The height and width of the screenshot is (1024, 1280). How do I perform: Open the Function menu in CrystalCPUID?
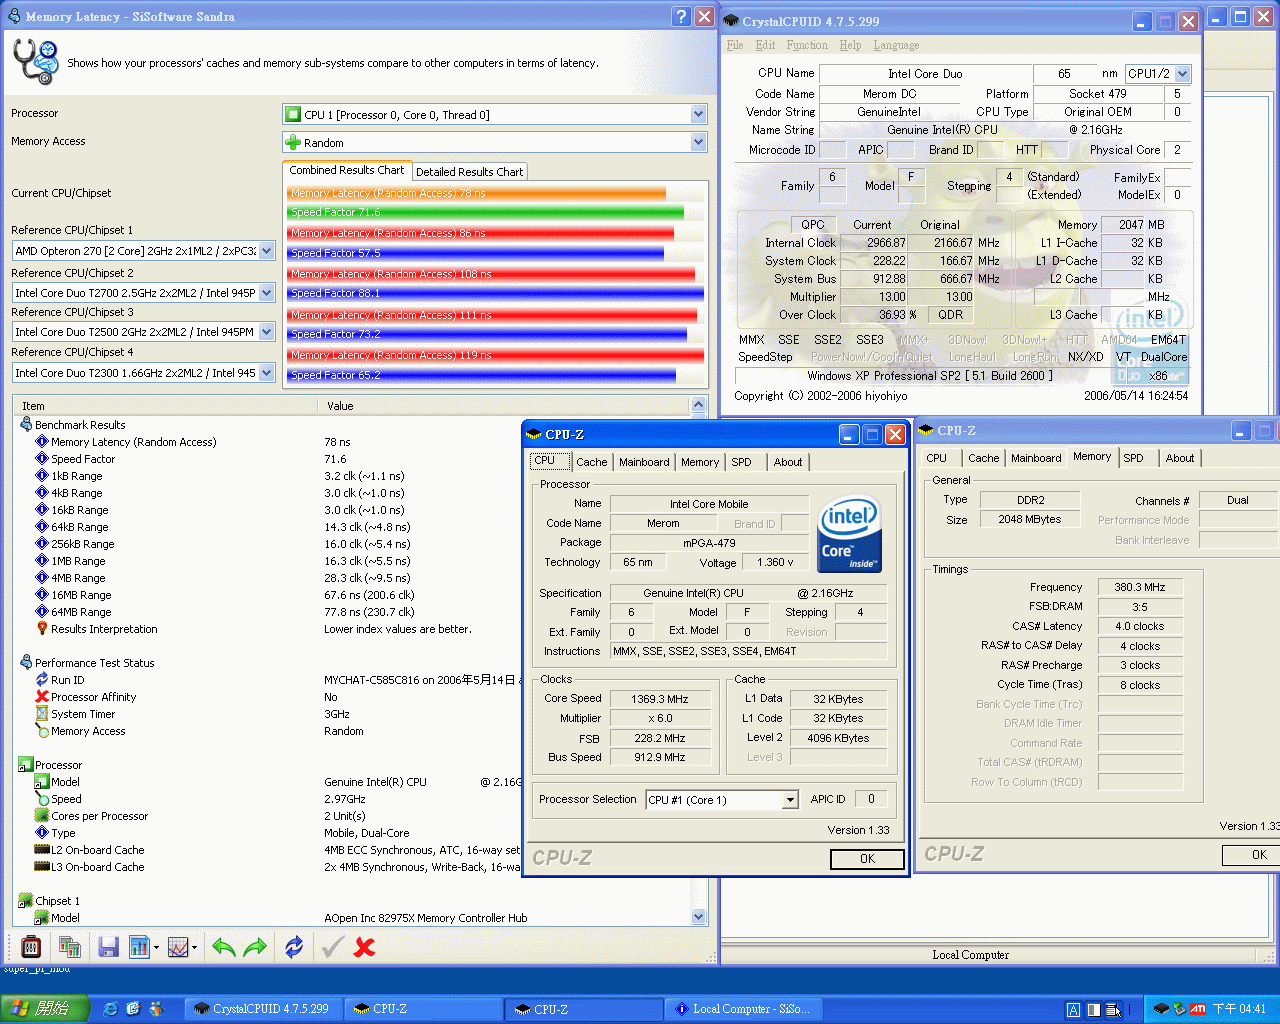807,45
